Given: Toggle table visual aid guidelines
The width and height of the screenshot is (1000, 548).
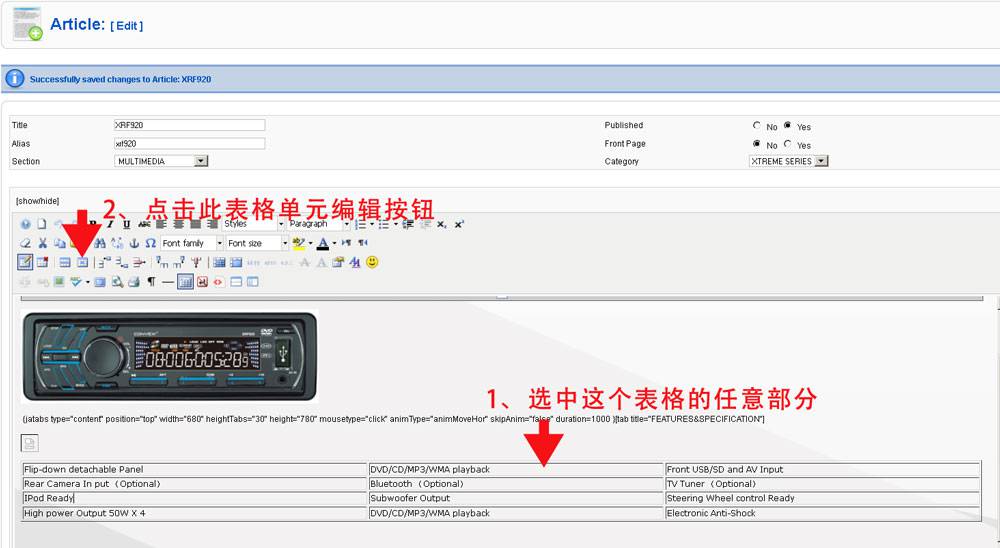Looking at the screenshot, I should [x=186, y=281].
